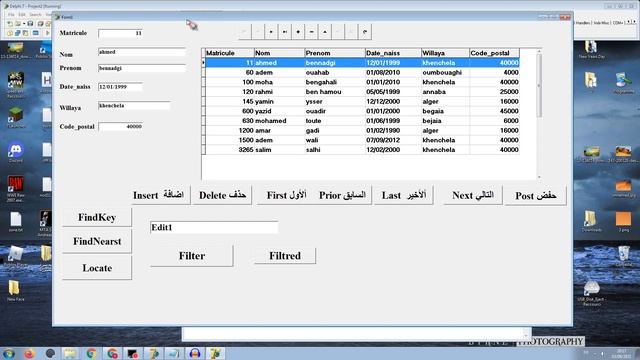Select the grid cell 'oumbouaghi'
Viewport: 640px width, 360px height.
point(445,72)
